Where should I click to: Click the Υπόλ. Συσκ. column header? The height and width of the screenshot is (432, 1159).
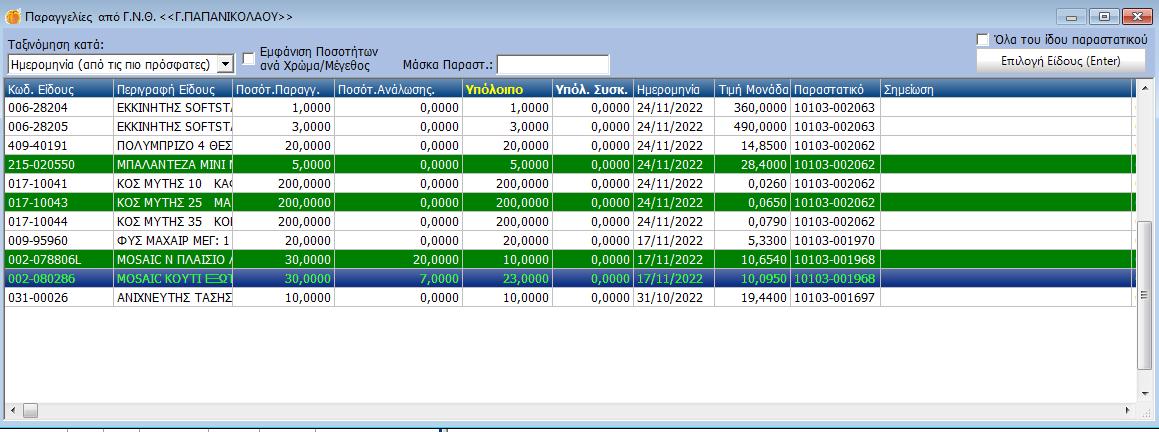[x=592, y=90]
